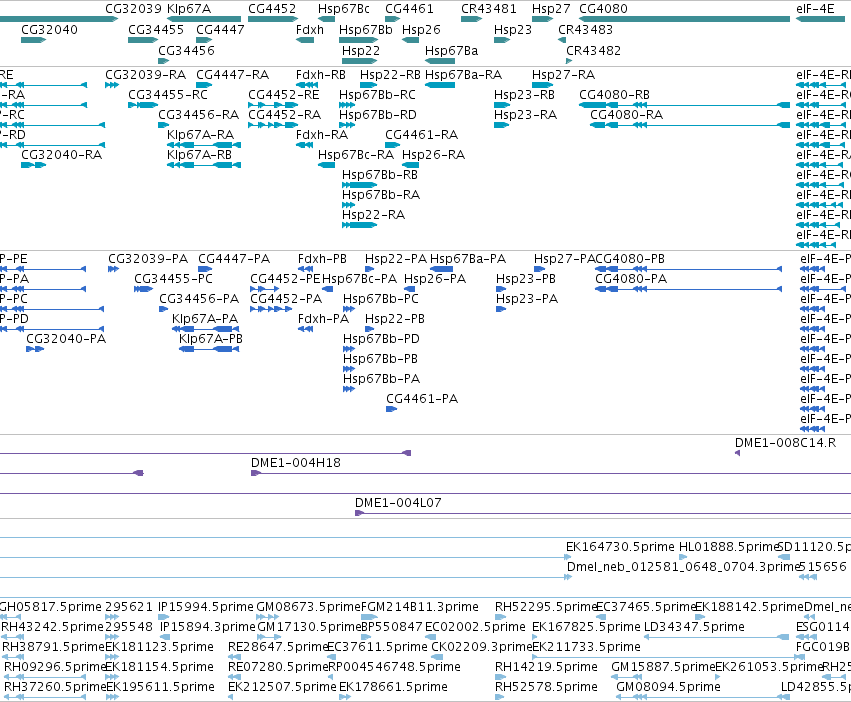Image resolution: width=851 pixels, height=702 pixels.
Task: Select the CG4452 gene label
Action: (272, 9)
